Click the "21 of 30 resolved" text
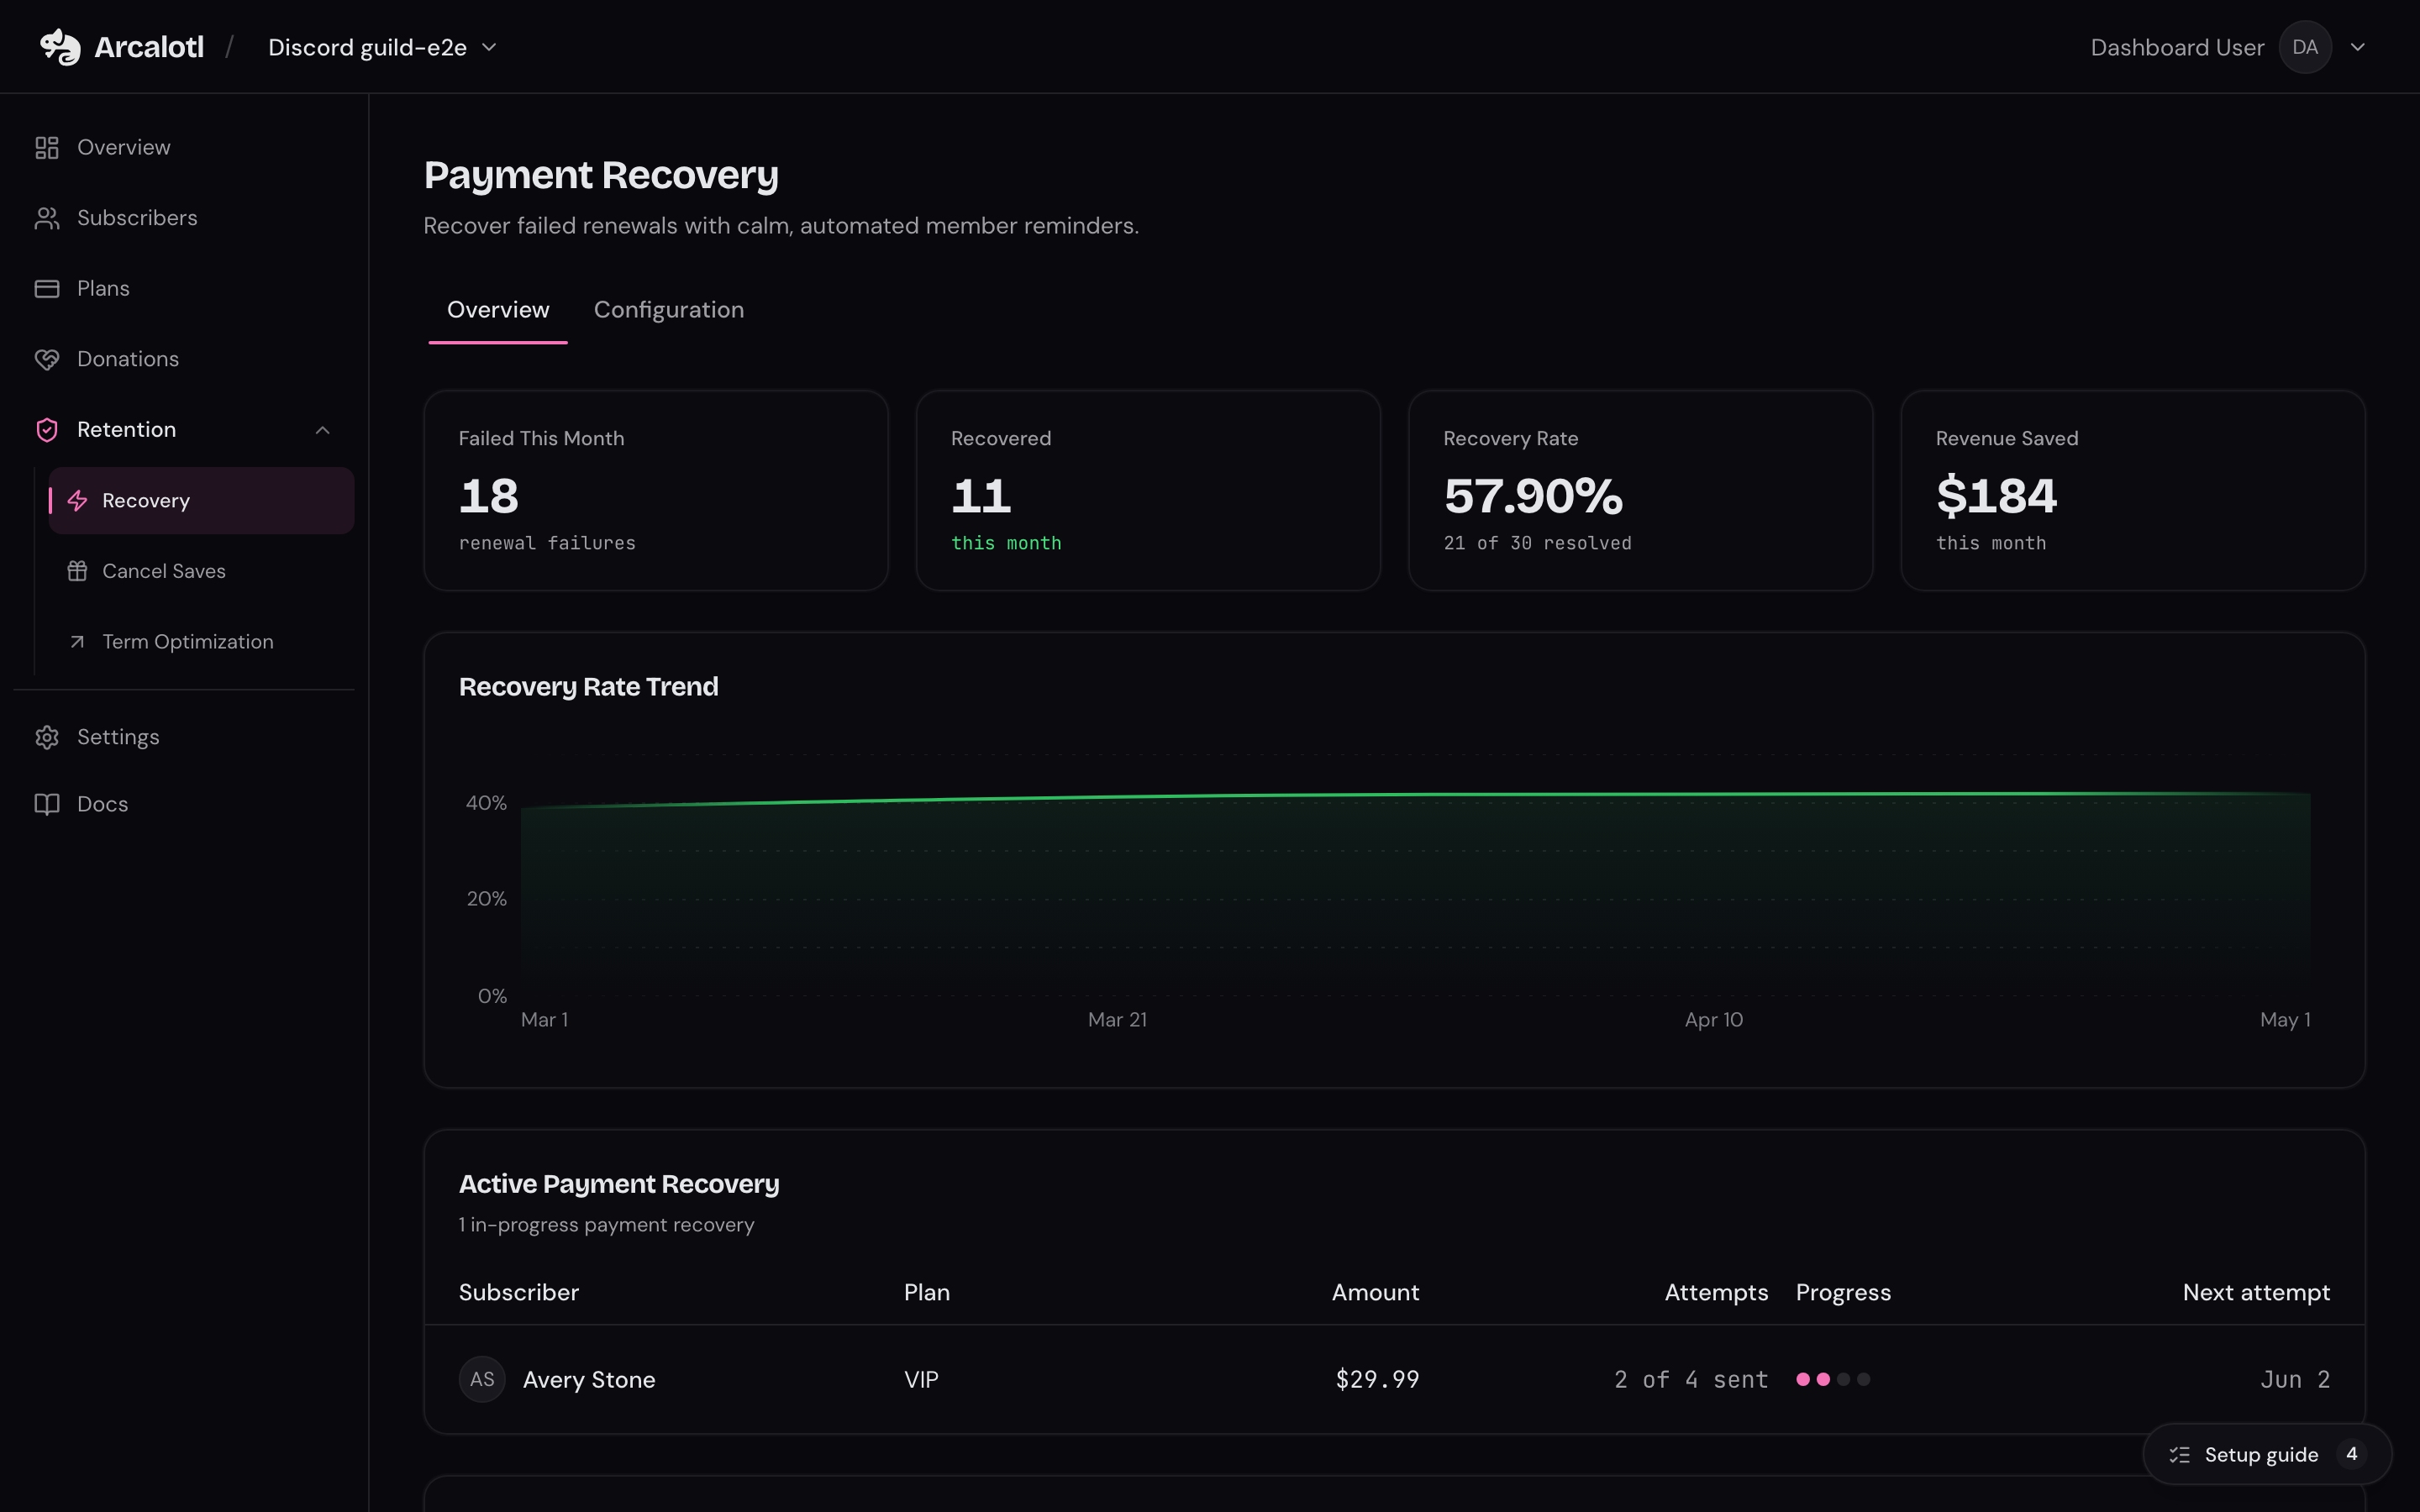The width and height of the screenshot is (2420, 1512). point(1537,543)
